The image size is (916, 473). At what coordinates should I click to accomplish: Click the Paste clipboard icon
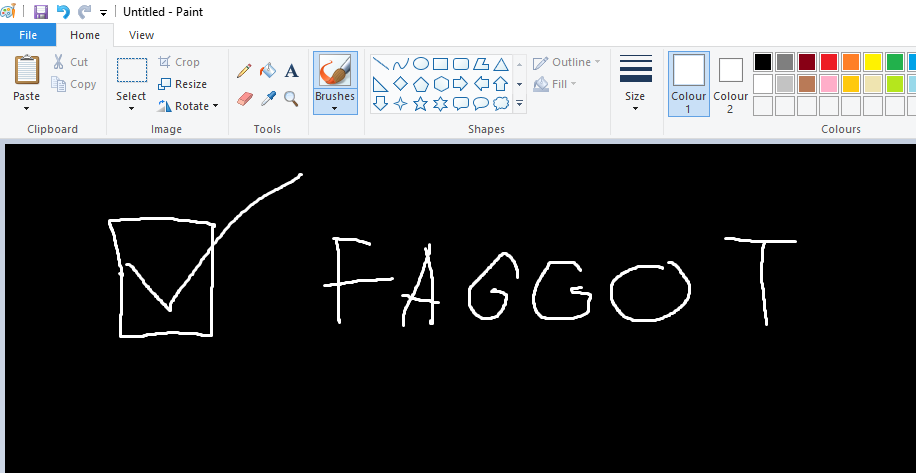click(x=27, y=70)
